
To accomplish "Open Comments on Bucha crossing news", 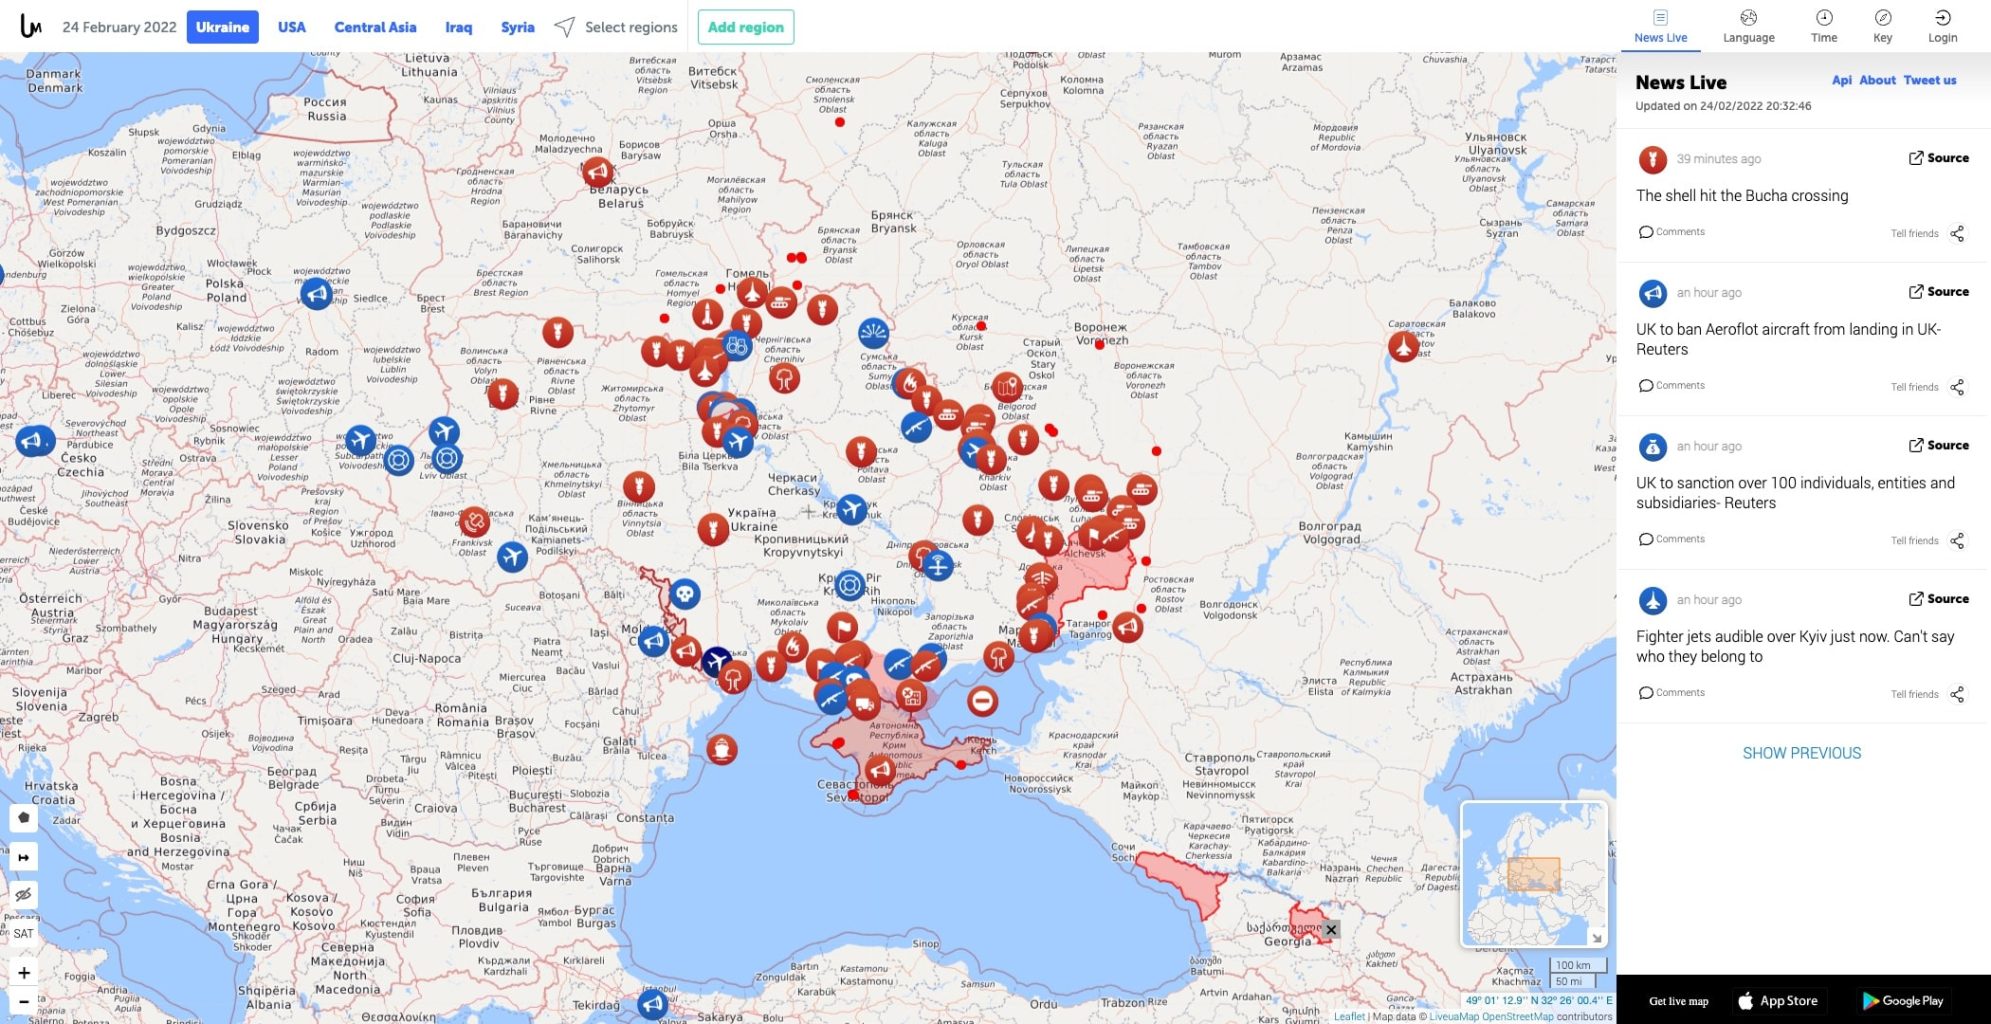I will pyautogui.click(x=1671, y=232).
